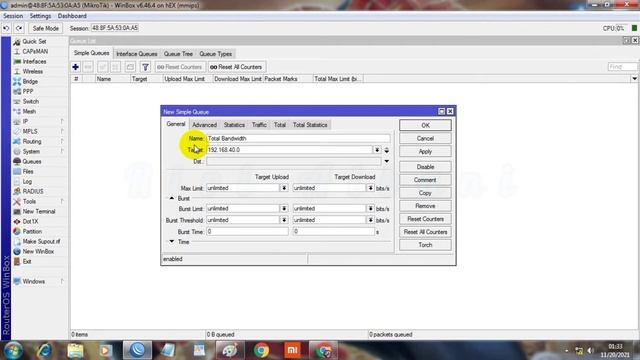Click the Torch button

coord(425,245)
